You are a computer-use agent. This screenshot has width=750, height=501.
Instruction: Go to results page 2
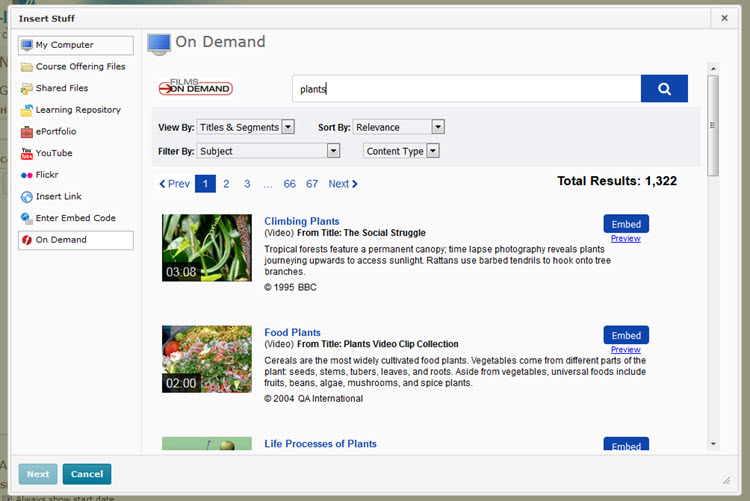click(x=226, y=184)
